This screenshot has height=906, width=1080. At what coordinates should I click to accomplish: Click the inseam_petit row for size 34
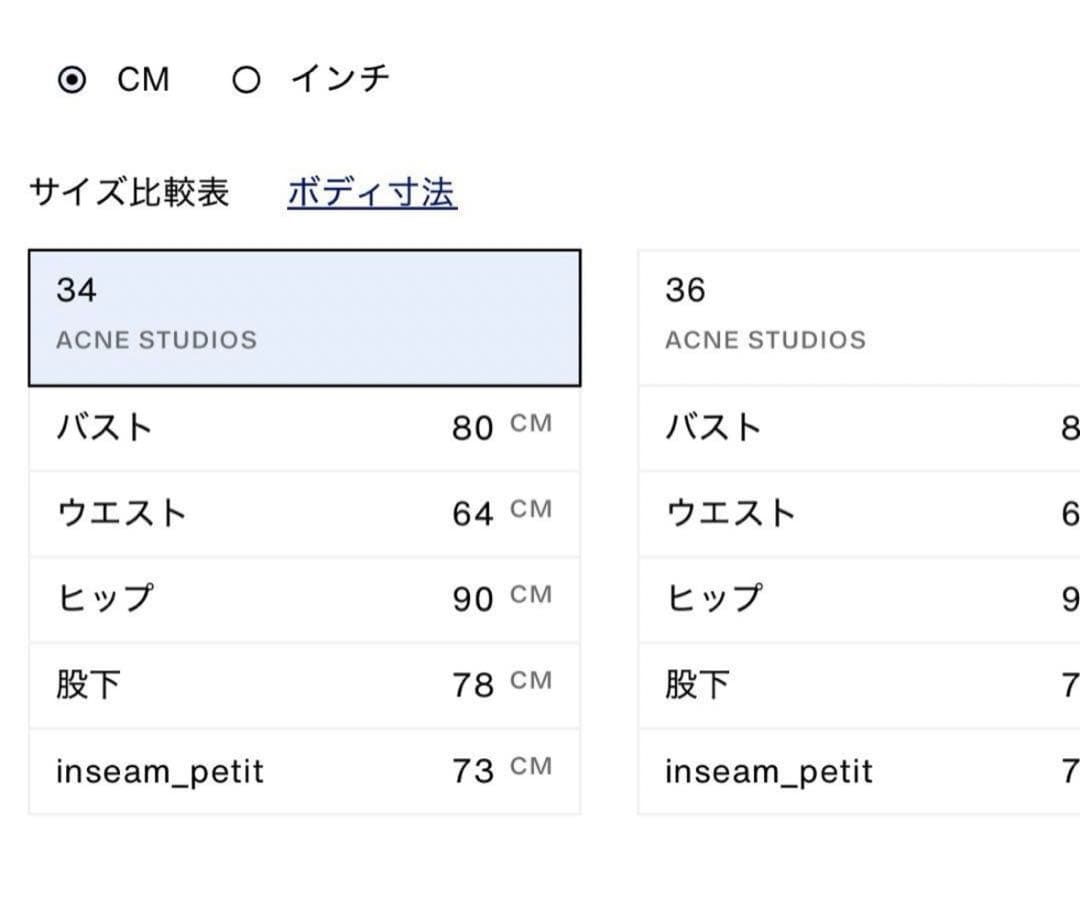pos(305,771)
